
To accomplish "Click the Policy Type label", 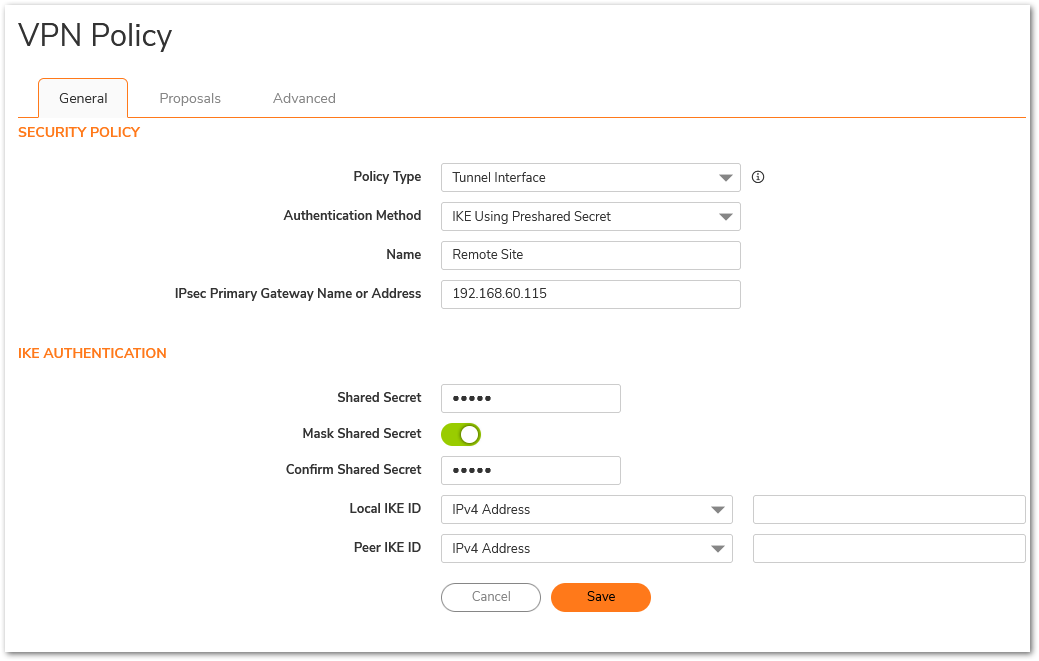I will [x=387, y=176].
